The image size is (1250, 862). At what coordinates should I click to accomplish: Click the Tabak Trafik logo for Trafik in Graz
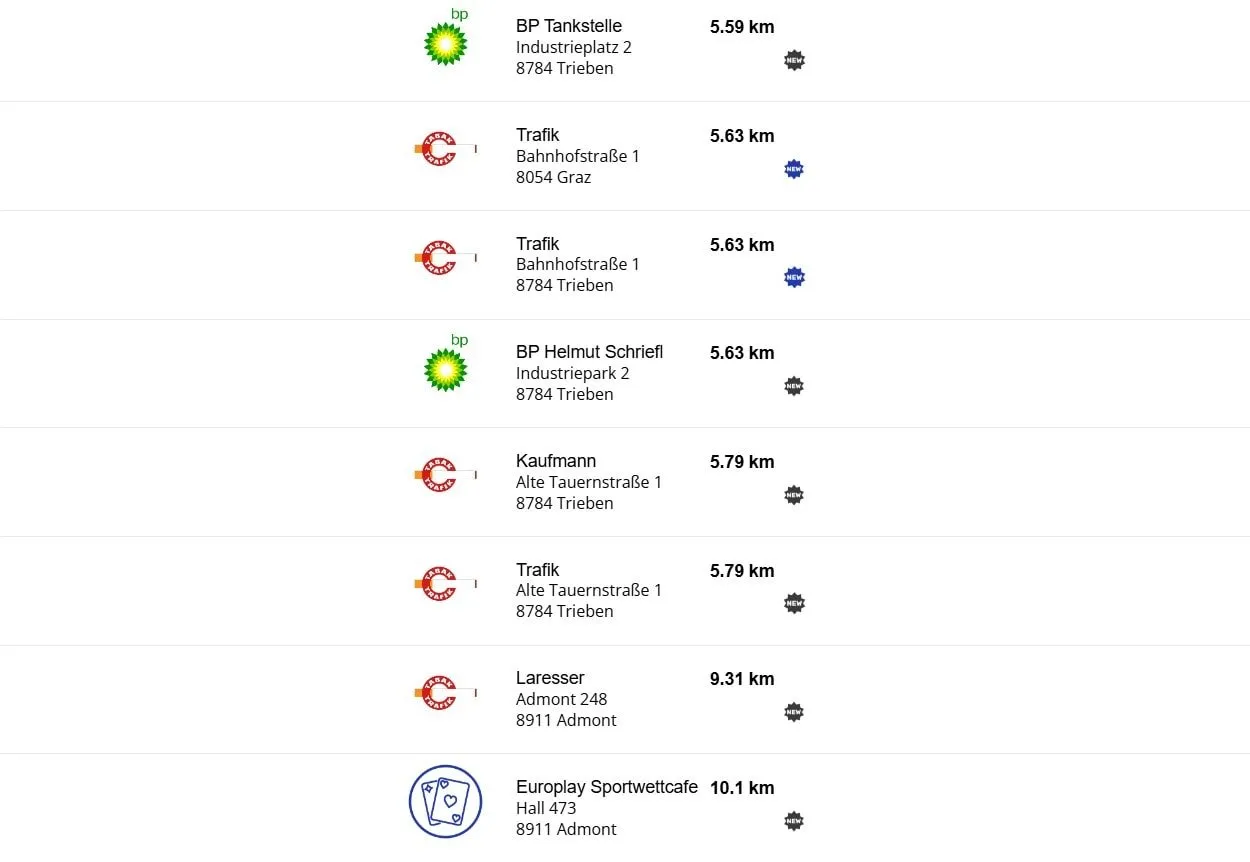(440, 149)
